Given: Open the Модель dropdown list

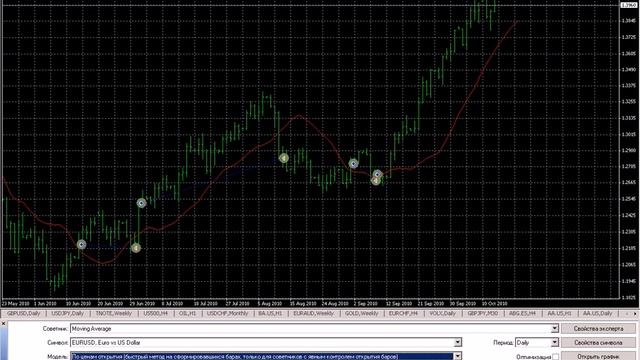Looking at the screenshot, I should click(x=458, y=356).
